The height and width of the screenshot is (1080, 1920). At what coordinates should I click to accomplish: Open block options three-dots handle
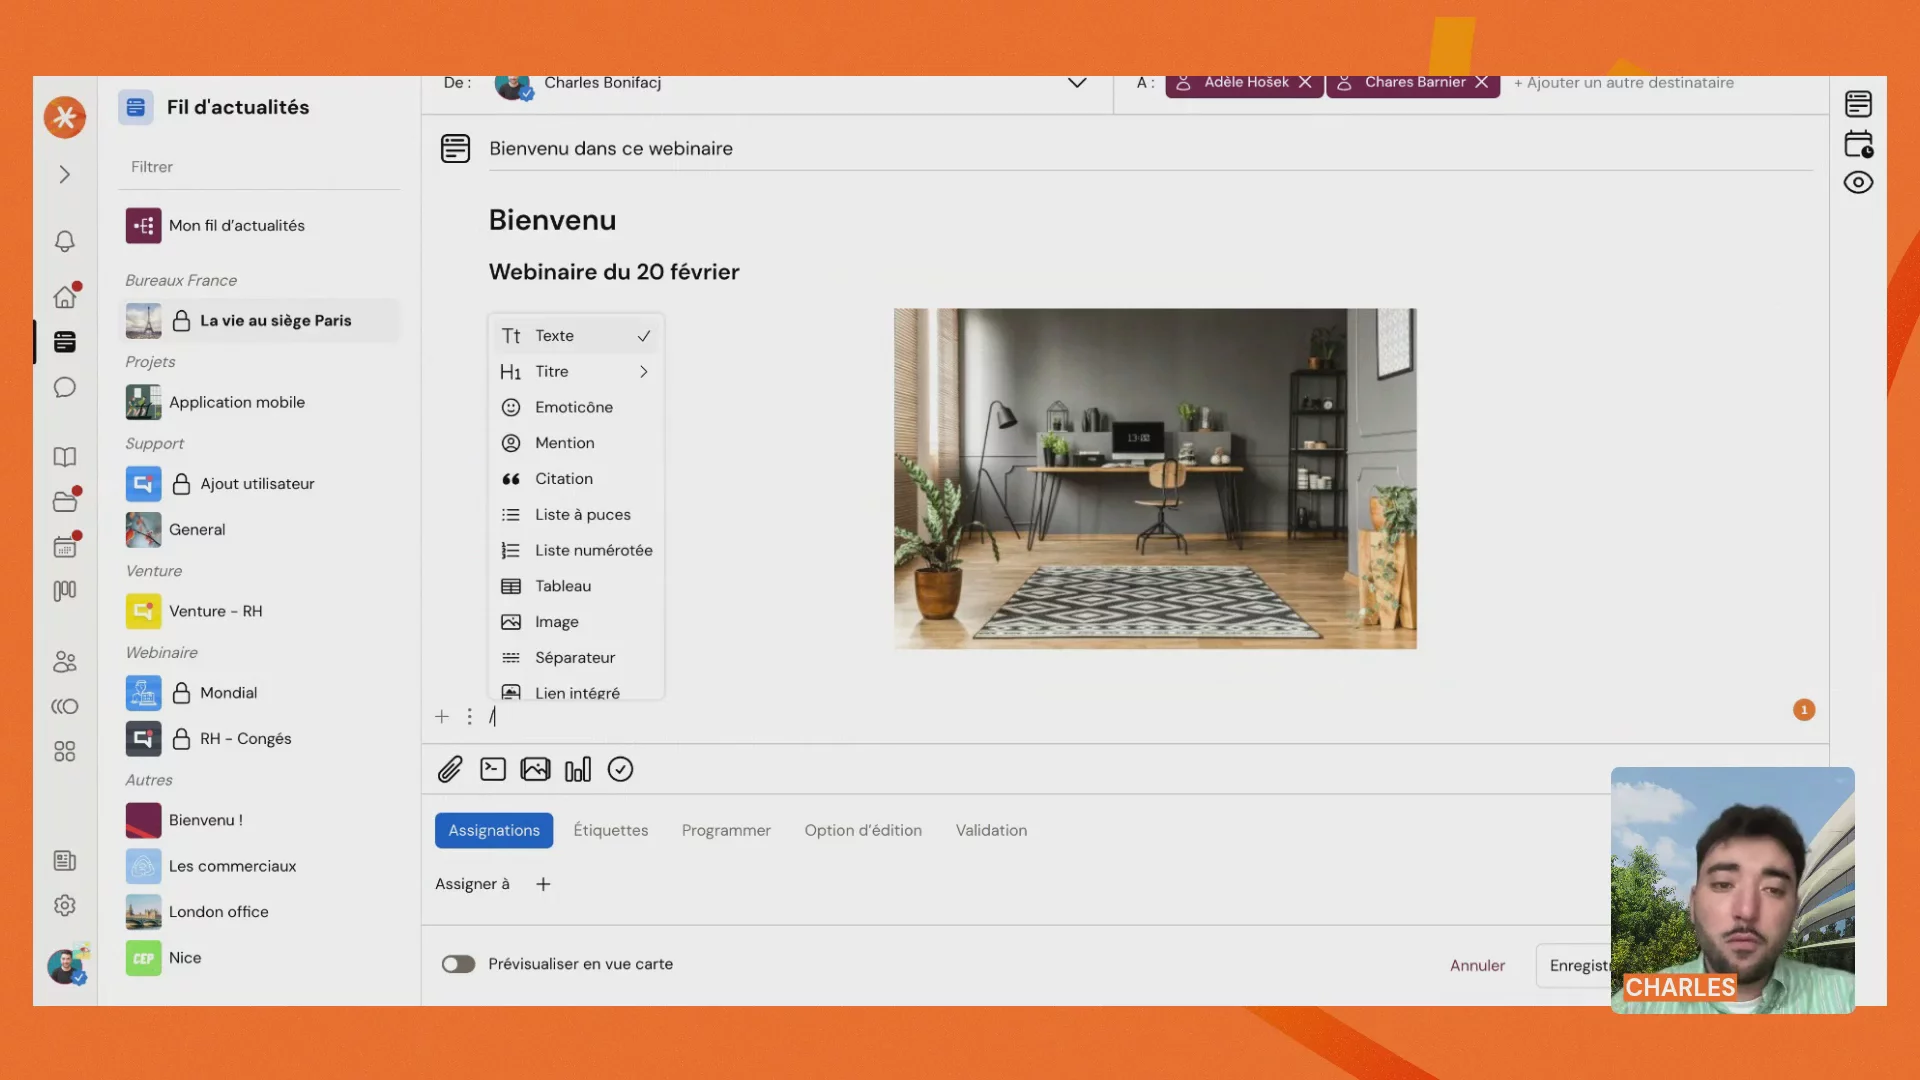[469, 717]
